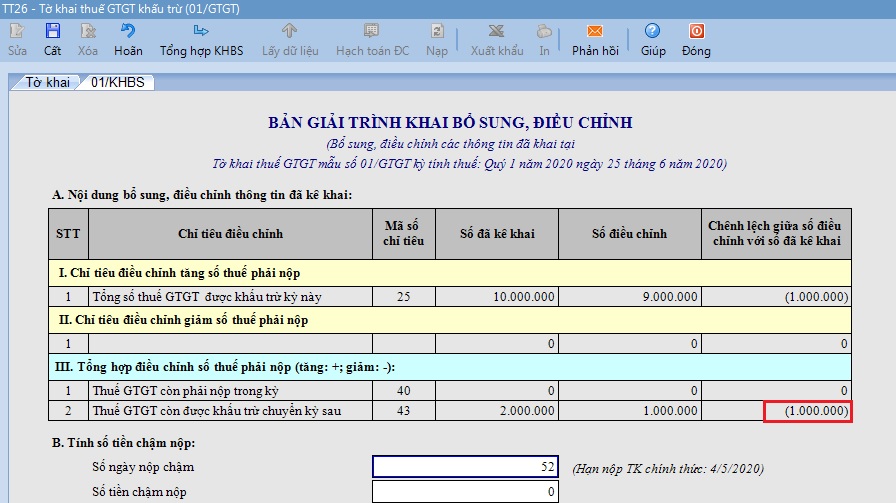The image size is (896, 503).
Task: Click header 'Chỉ tiêu điều chỉnh'
Action: click(230, 234)
